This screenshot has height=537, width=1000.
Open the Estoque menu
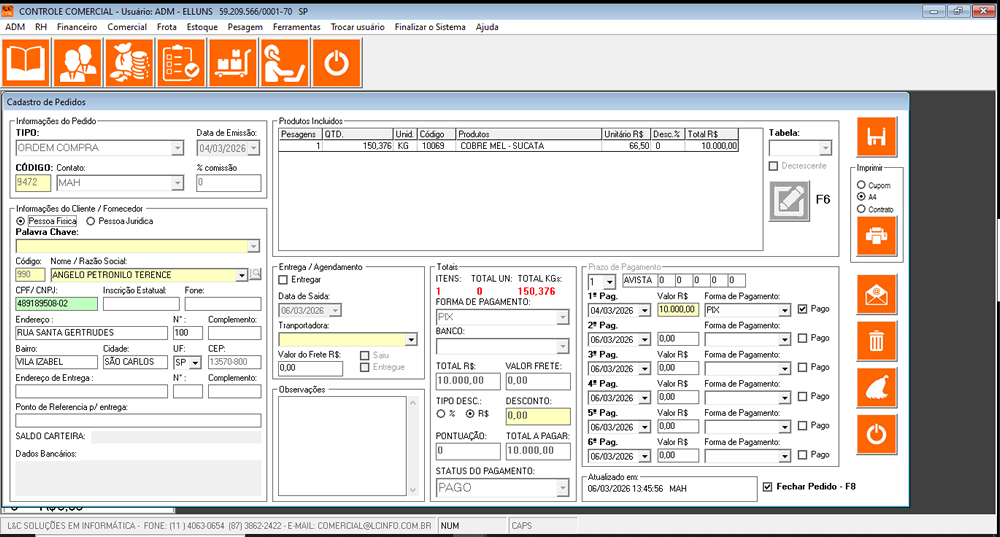202,27
